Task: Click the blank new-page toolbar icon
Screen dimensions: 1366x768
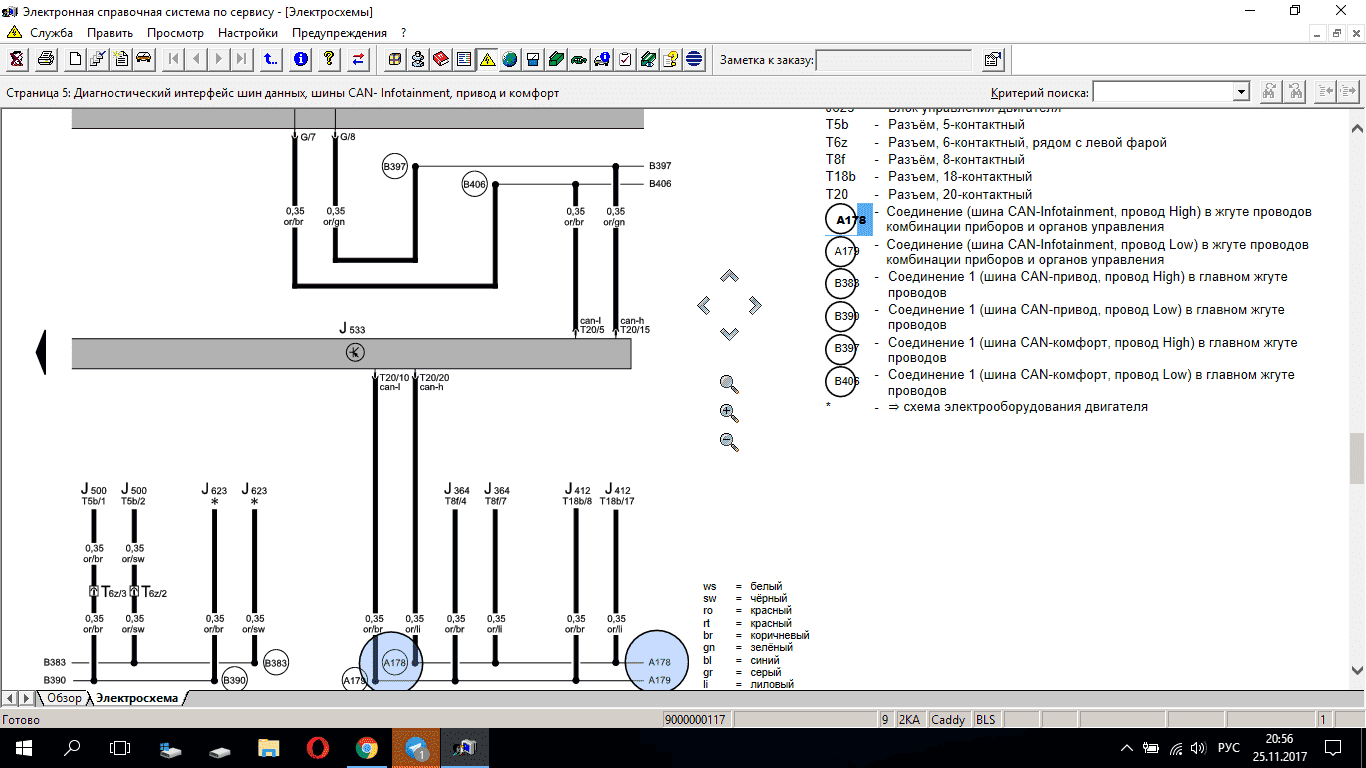Action: [x=75, y=59]
